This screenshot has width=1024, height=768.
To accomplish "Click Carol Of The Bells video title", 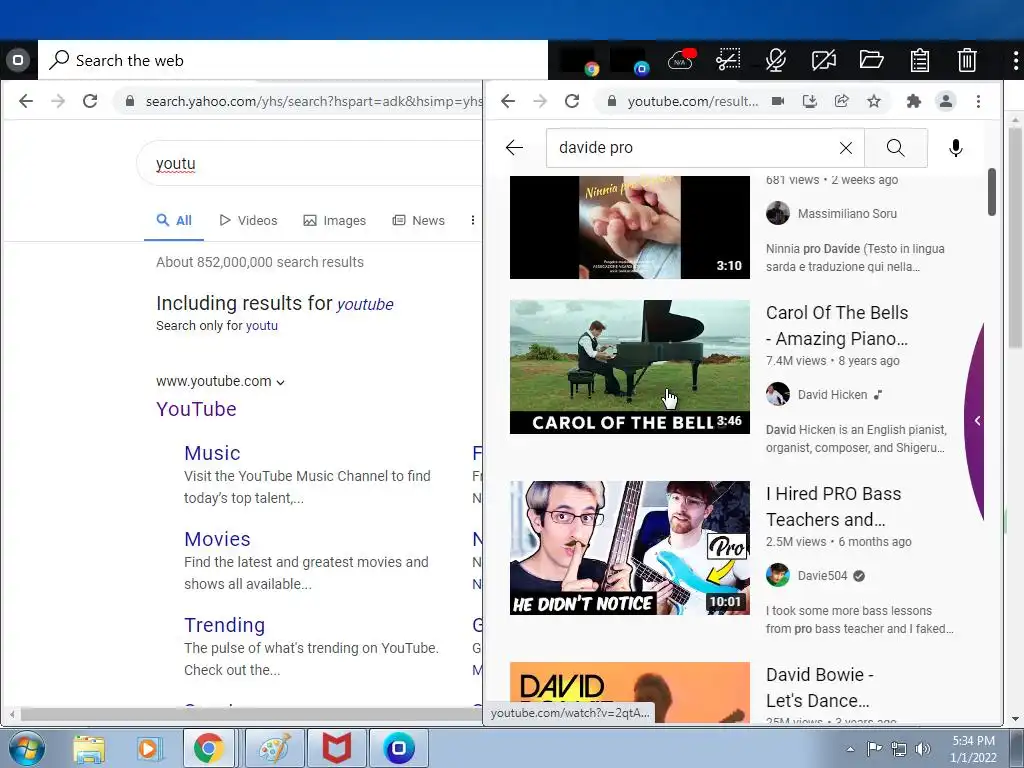I will click(x=837, y=326).
